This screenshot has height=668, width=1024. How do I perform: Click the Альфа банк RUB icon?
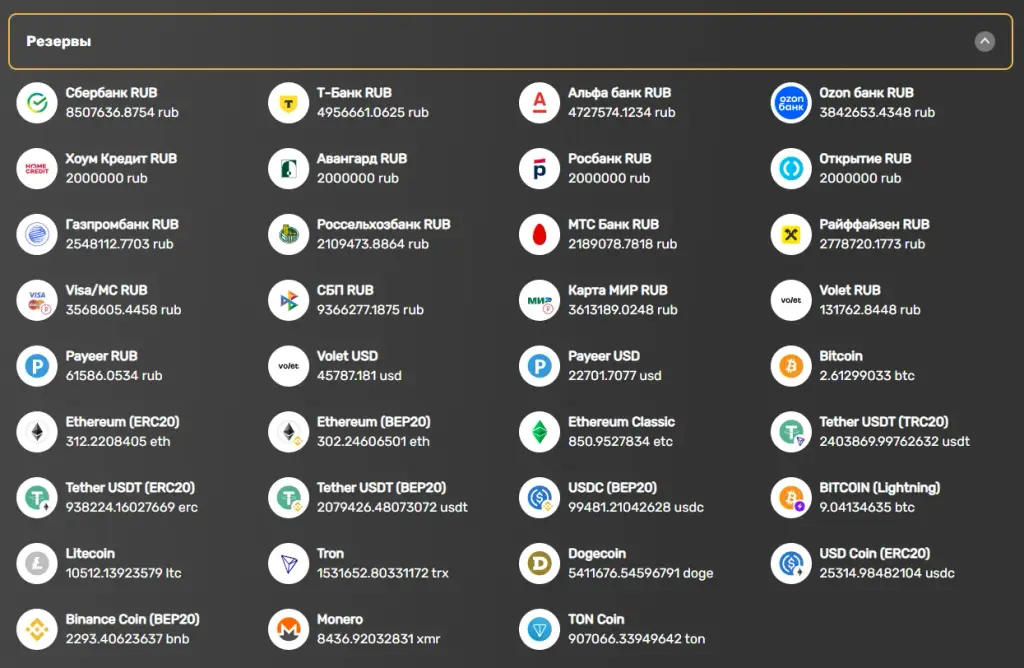click(x=539, y=103)
